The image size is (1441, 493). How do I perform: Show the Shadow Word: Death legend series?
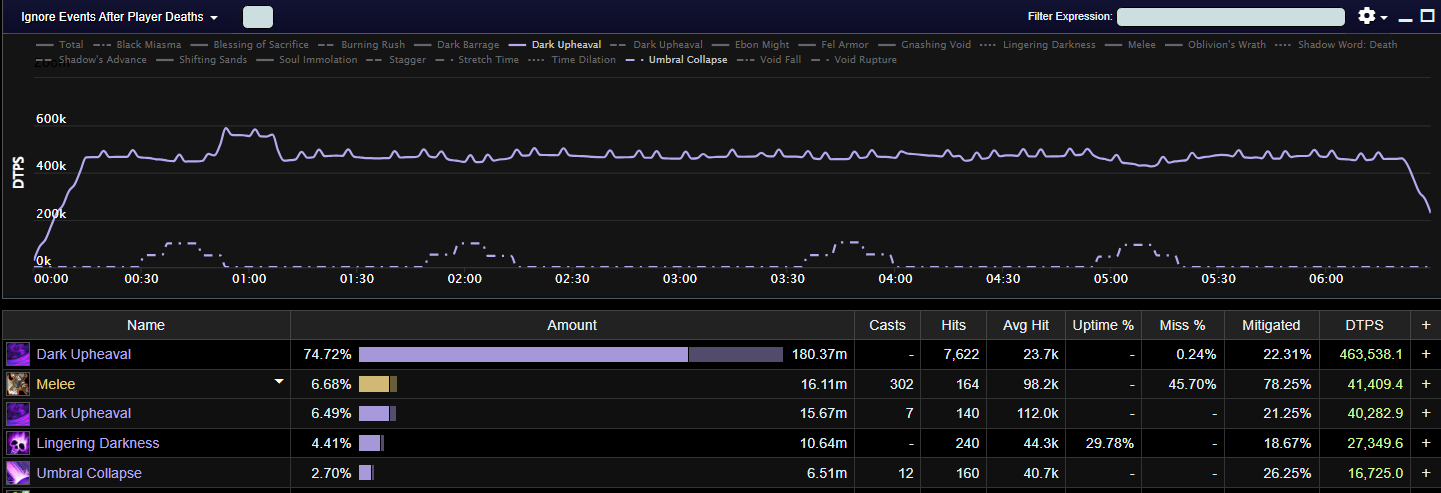click(1336, 45)
